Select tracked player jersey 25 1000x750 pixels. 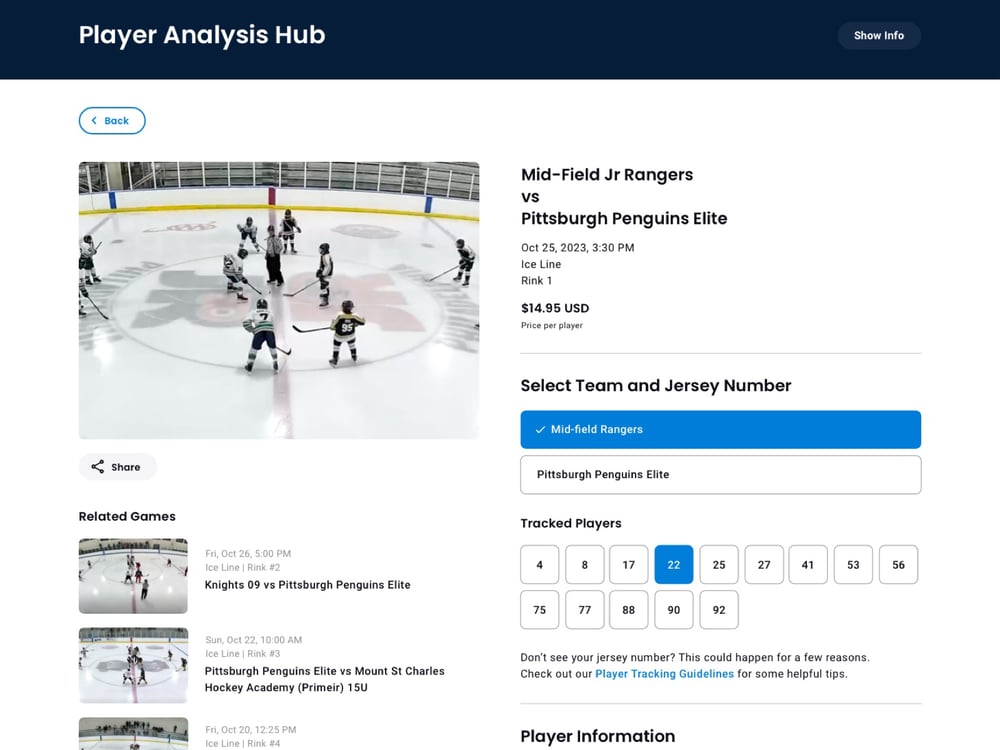(x=719, y=564)
